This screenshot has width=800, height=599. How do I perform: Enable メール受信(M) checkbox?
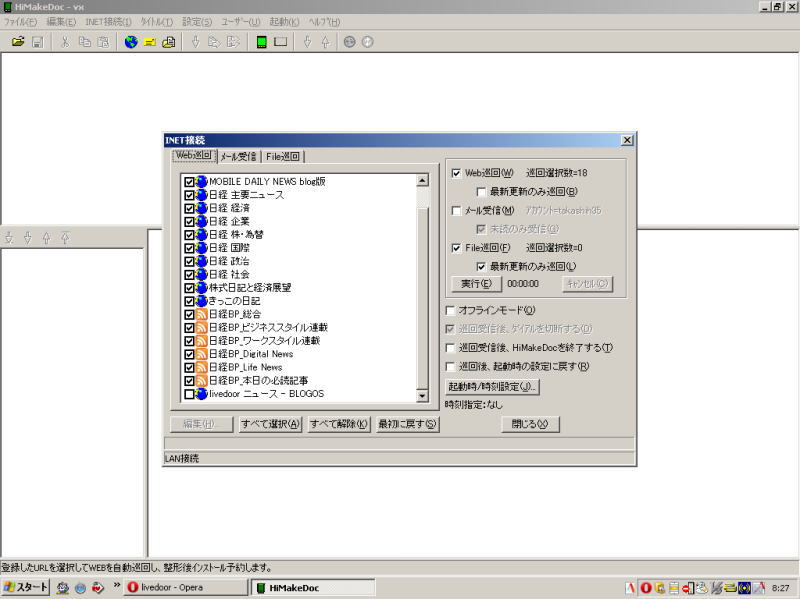pos(456,210)
